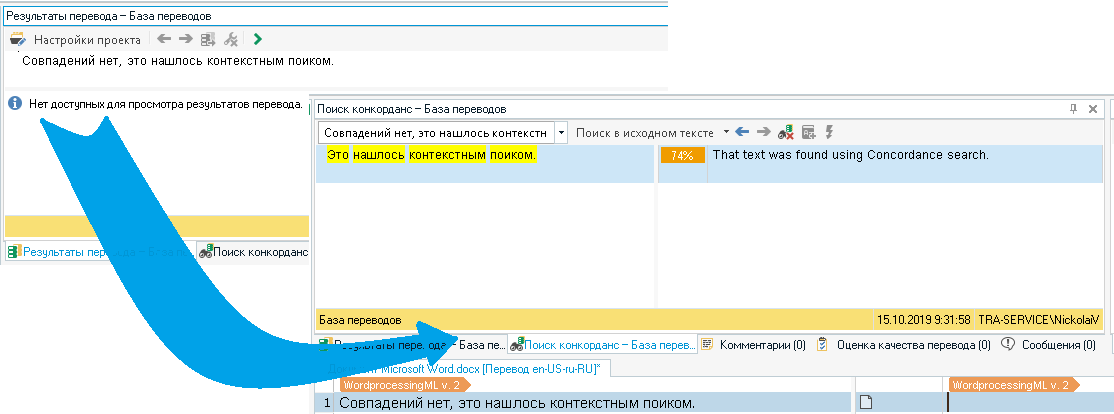Click the lightning bolt icon in concordance toolbar
Image resolution: width=1114 pixels, height=414 pixels.
829,132
